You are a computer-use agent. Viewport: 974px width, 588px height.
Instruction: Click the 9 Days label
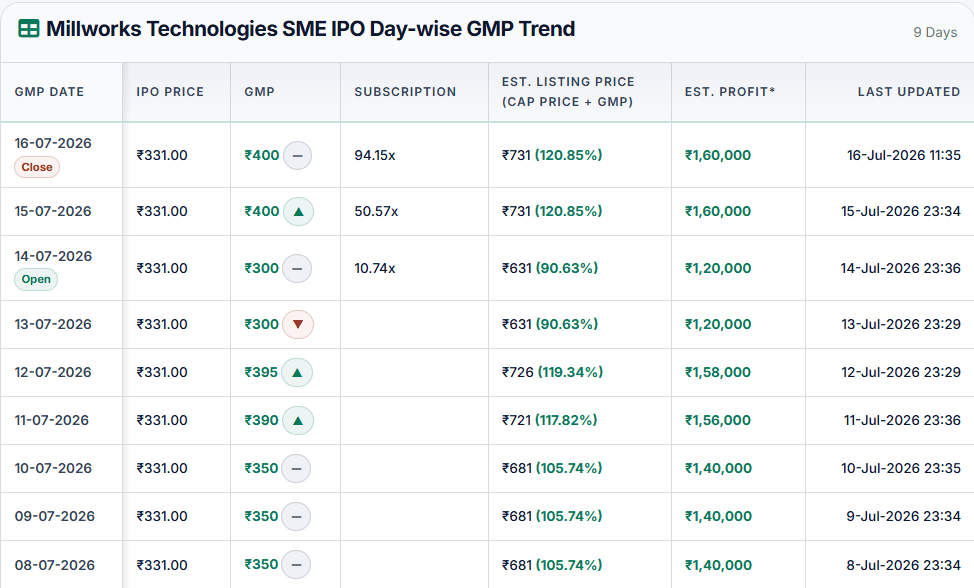pos(935,32)
